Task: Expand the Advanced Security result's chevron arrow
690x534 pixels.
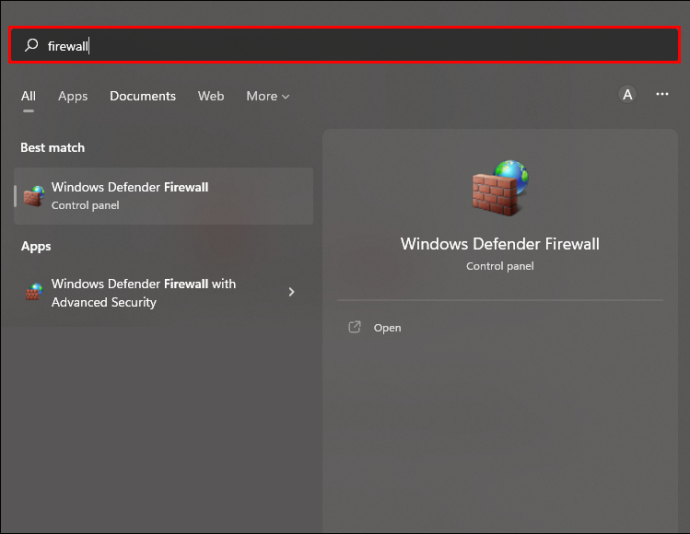Action: (x=291, y=292)
